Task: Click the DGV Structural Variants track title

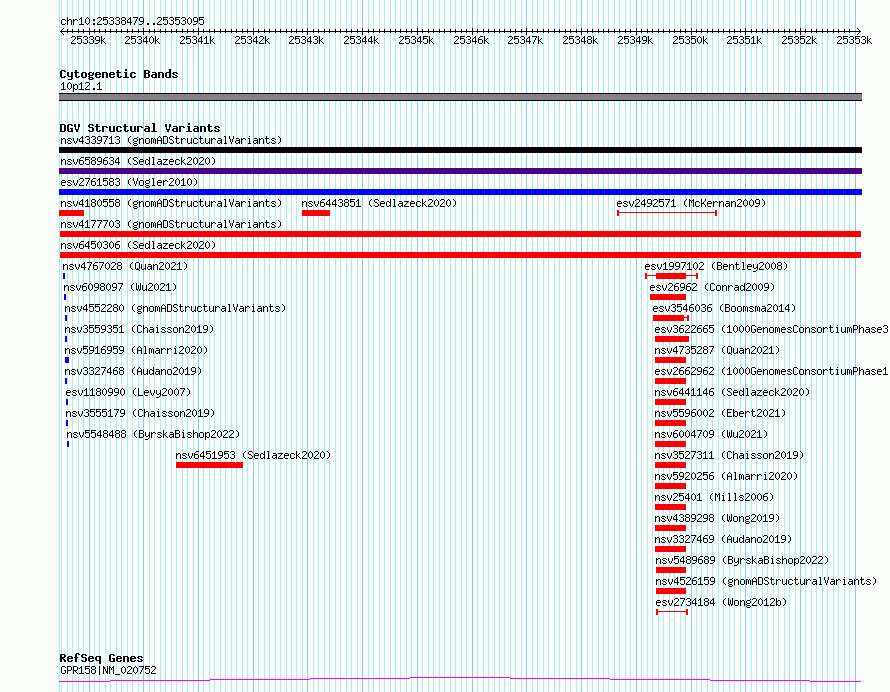Action: point(140,128)
